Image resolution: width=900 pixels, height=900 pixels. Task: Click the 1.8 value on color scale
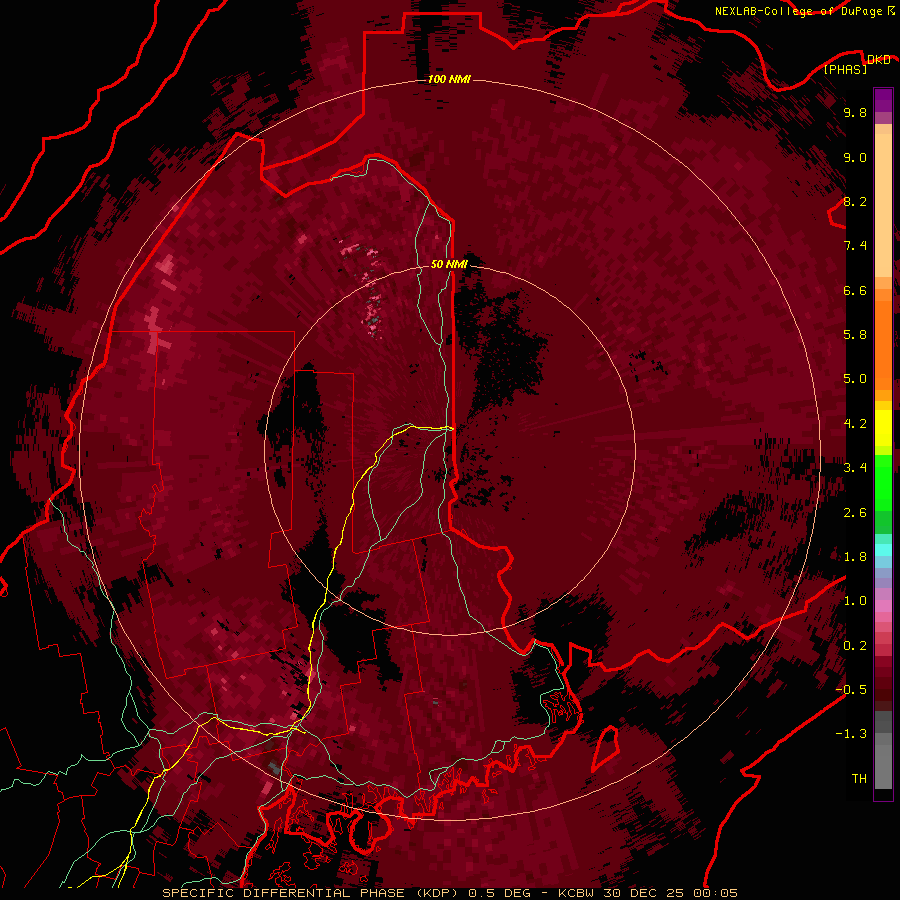pyautogui.click(x=855, y=557)
